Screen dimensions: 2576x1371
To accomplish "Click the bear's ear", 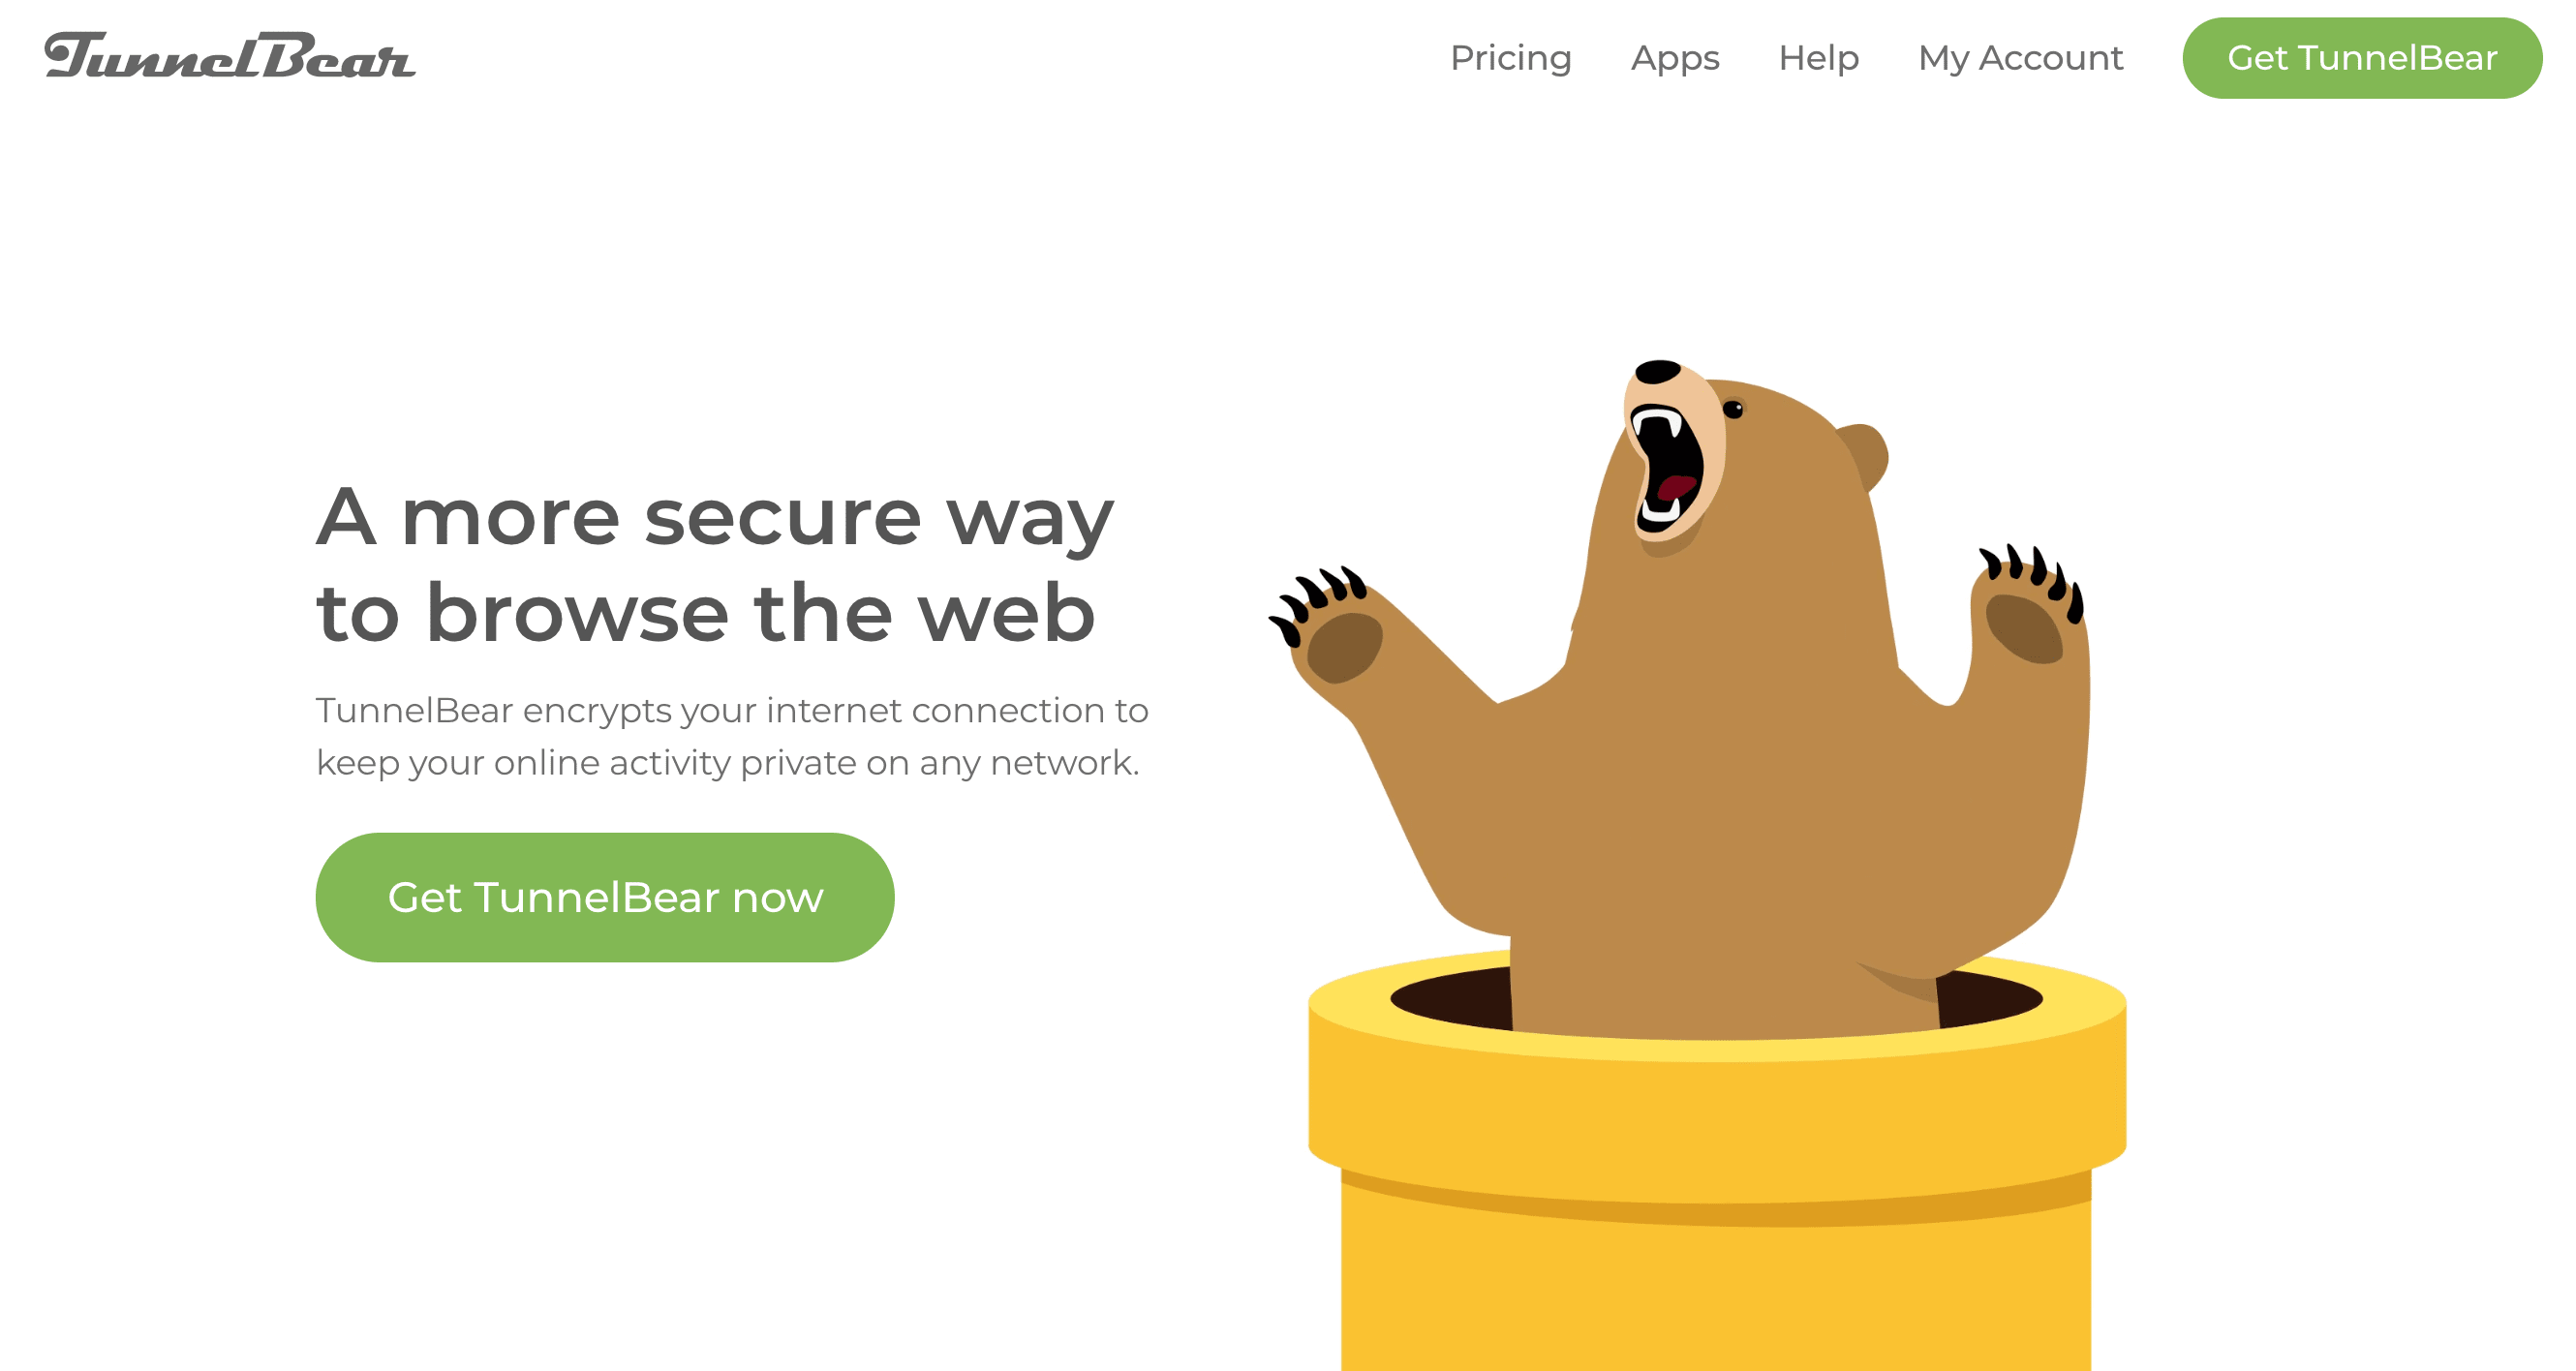I will [x=1865, y=455].
